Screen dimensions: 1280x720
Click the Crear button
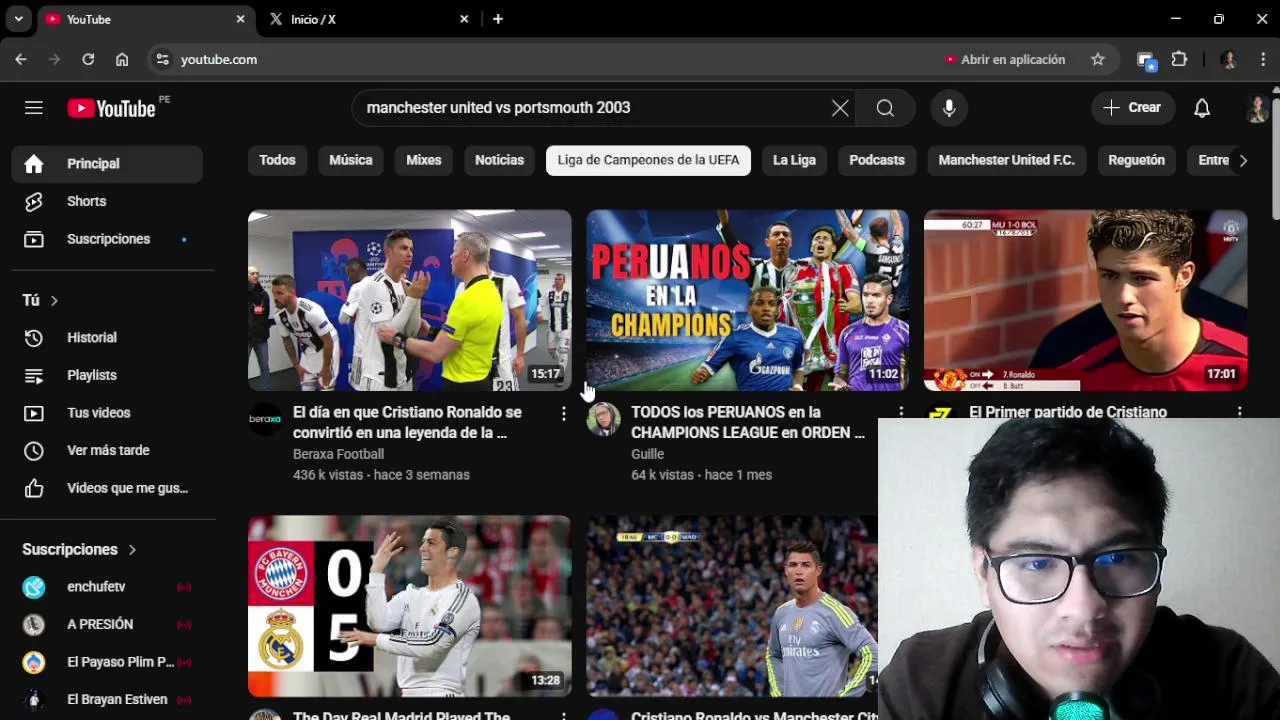point(1132,108)
